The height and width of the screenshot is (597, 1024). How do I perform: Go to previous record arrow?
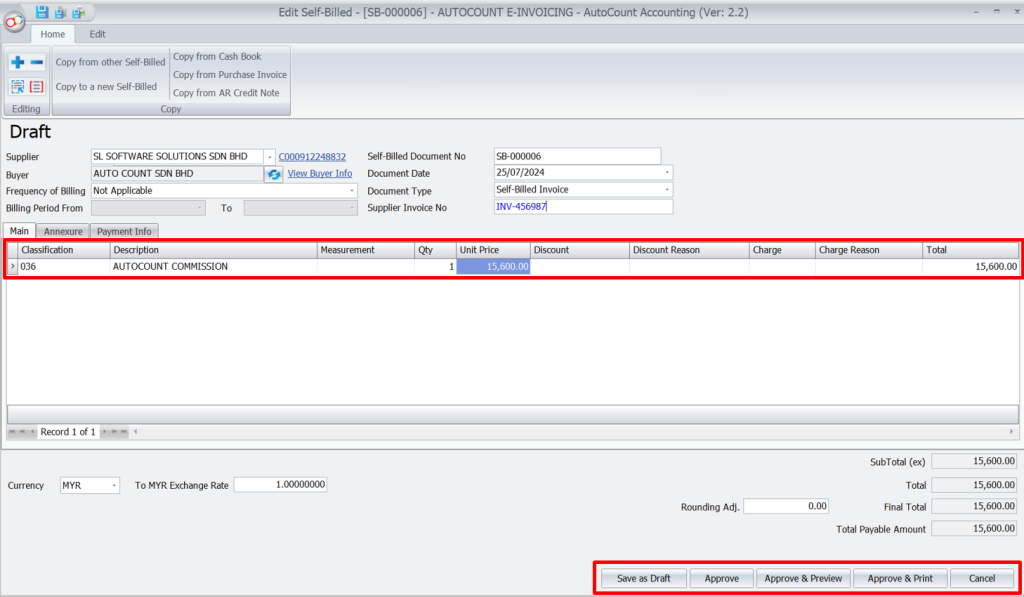33,432
